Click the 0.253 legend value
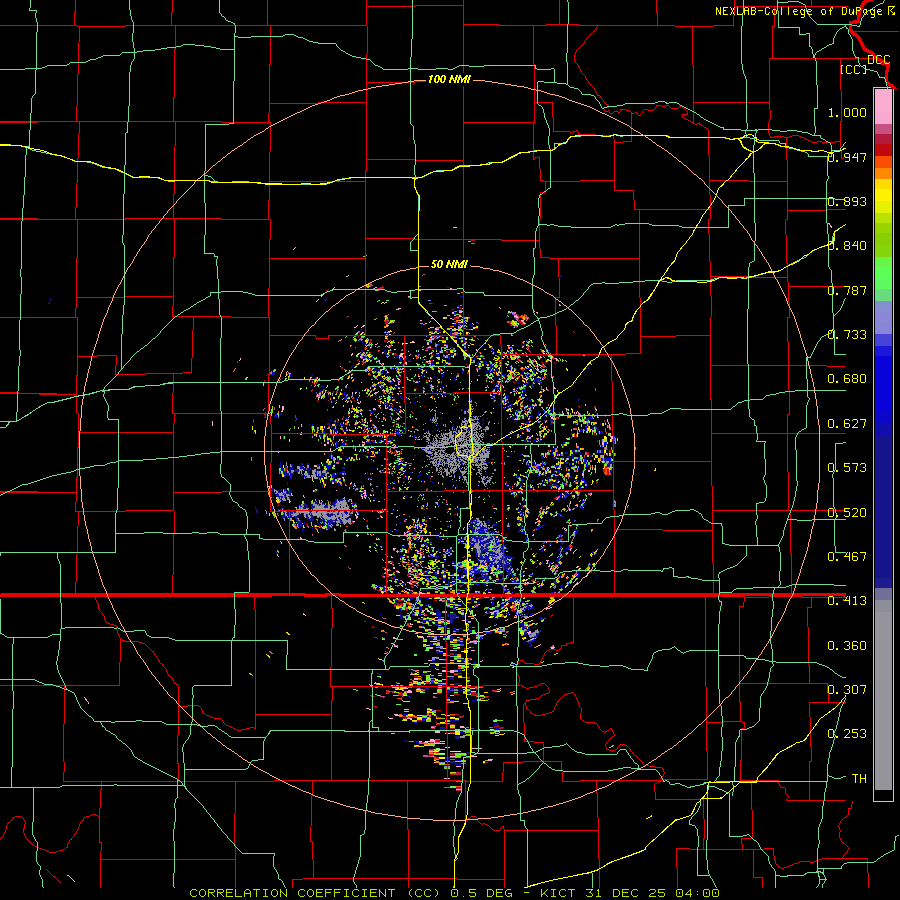Screen dimensions: 900x900 pyautogui.click(x=847, y=734)
